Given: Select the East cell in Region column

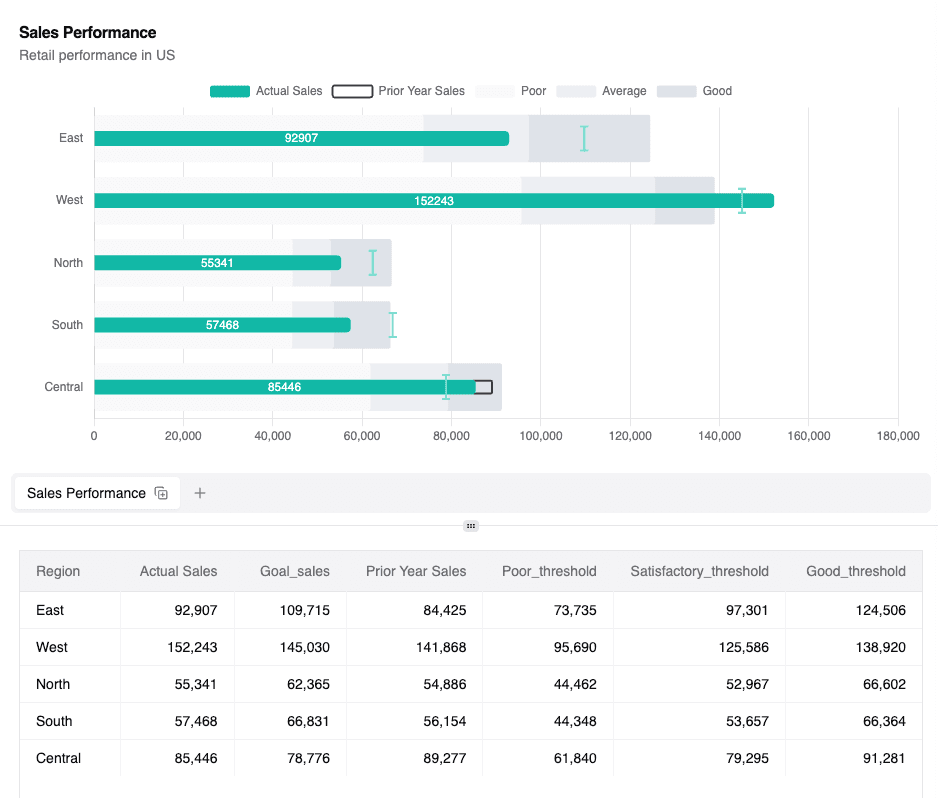Looking at the screenshot, I should 50,610.
